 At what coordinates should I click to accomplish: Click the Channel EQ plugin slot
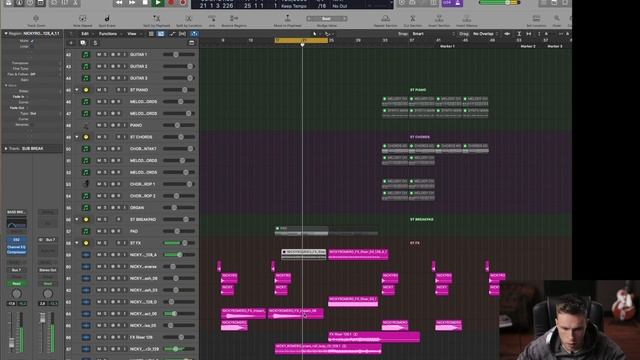(16, 247)
